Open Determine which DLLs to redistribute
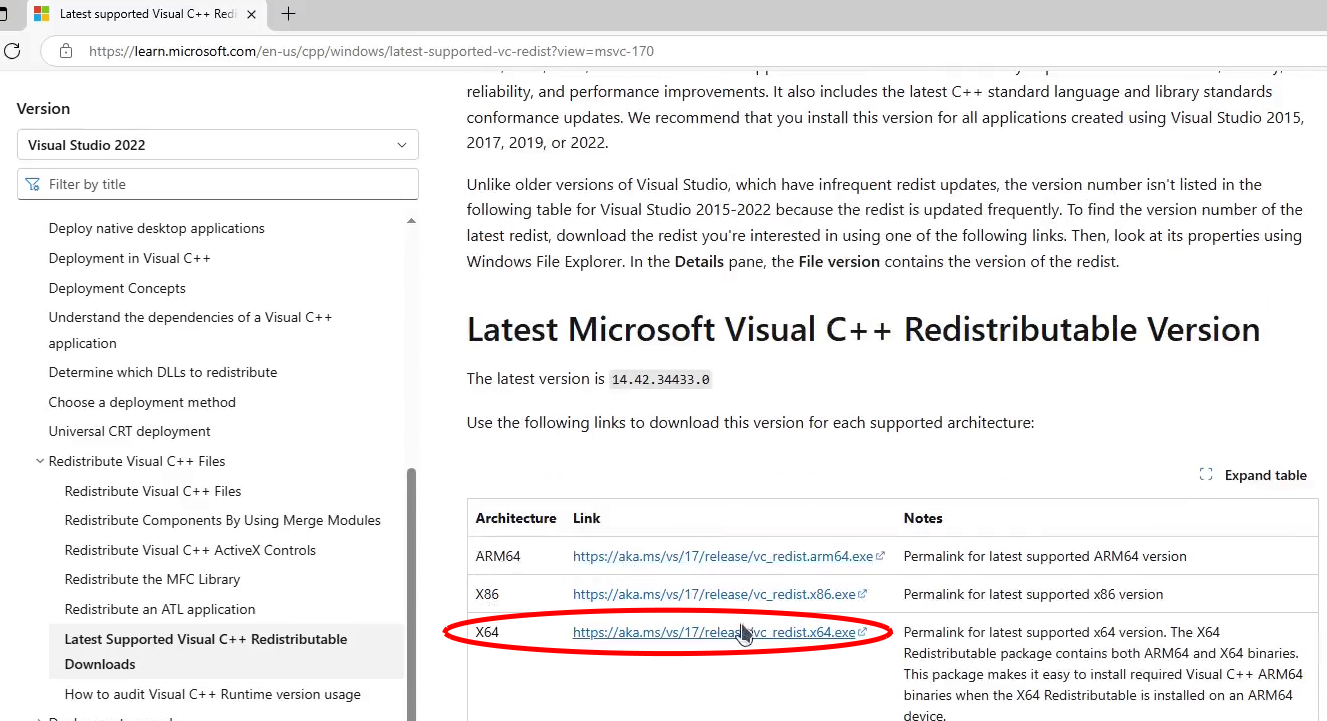1327x721 pixels. (x=163, y=372)
